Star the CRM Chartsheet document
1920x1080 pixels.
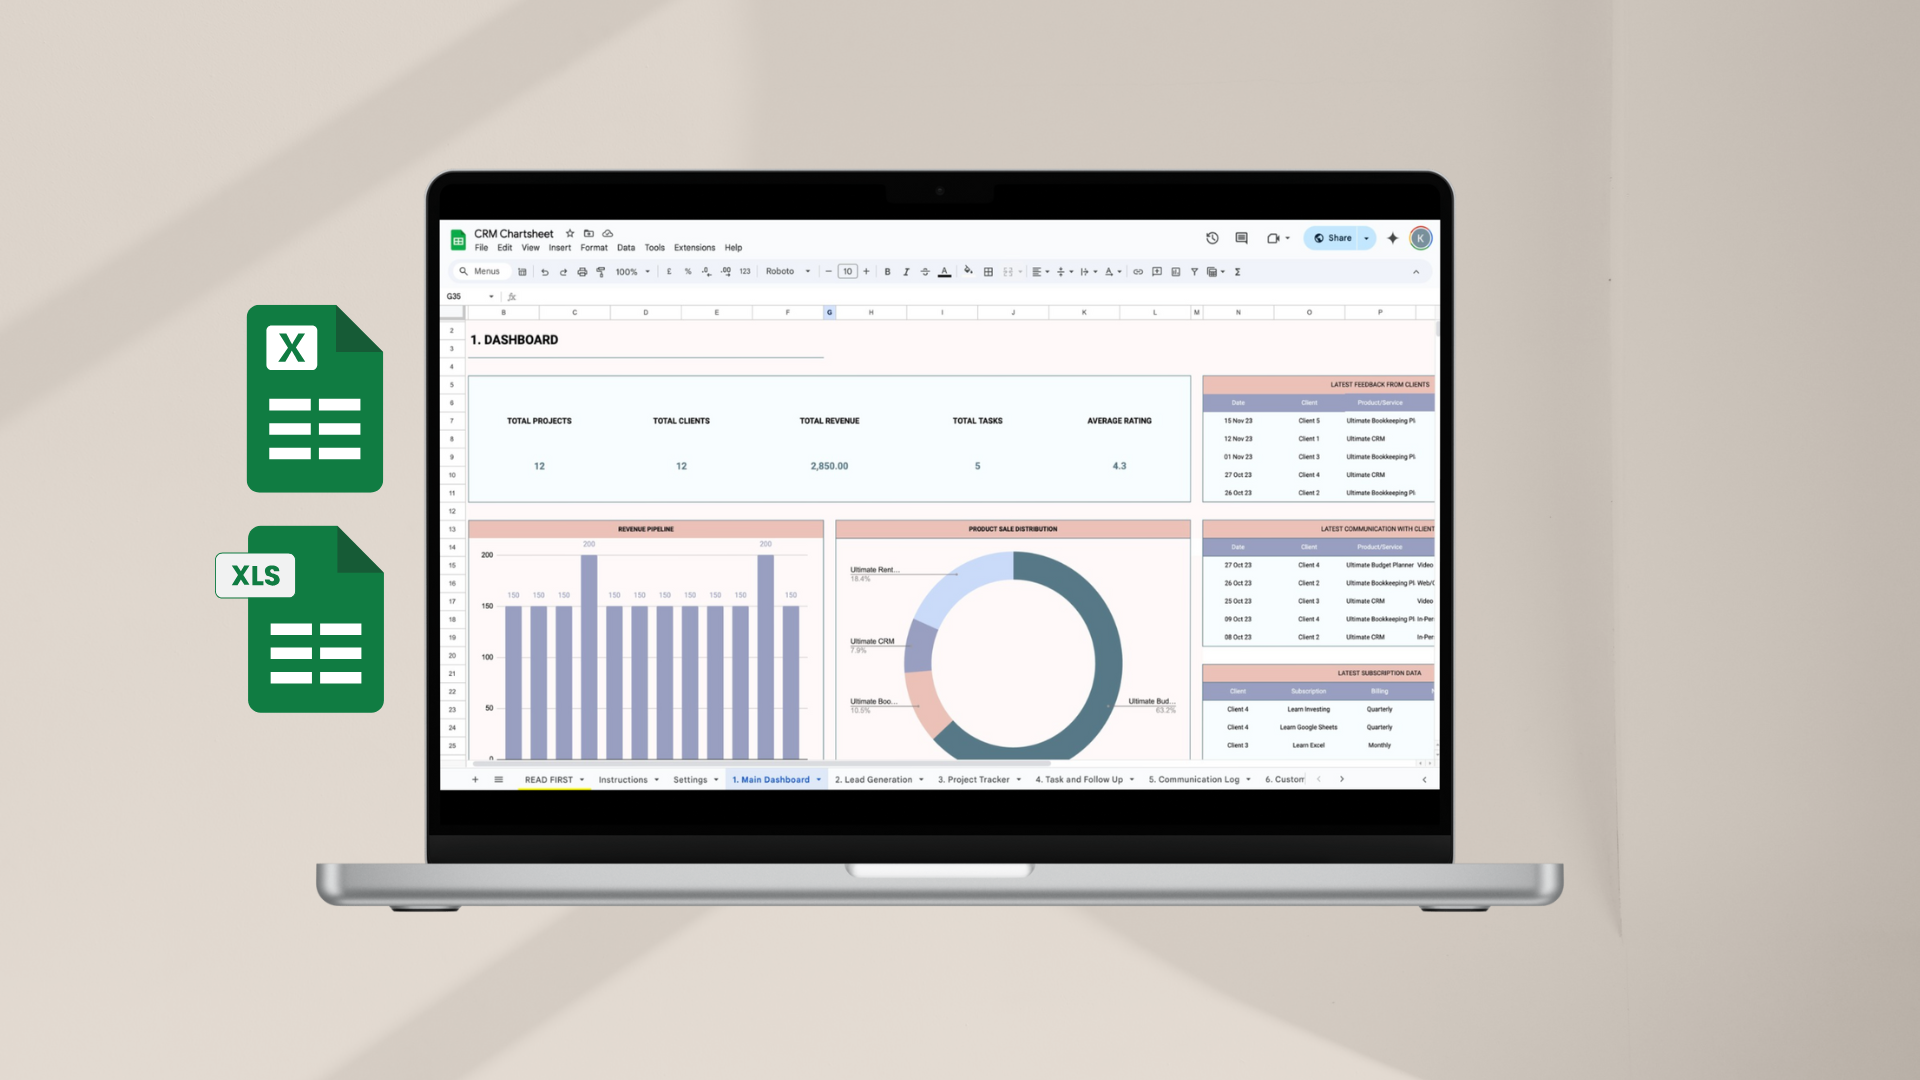[570, 234]
